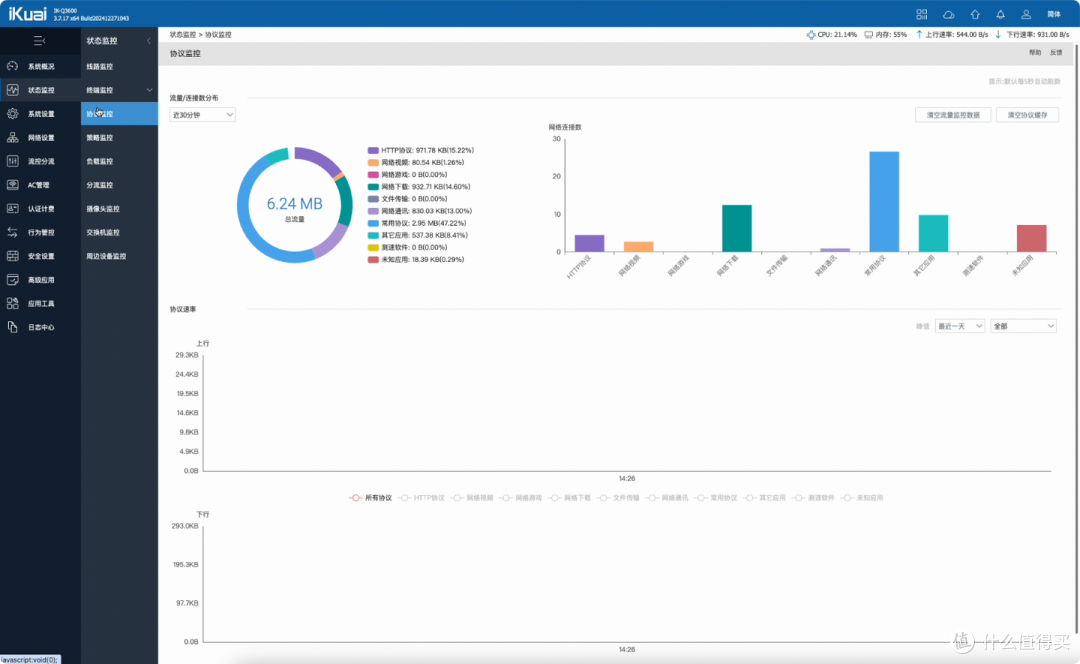
Task: Click 未知应用 red legend swatch
Action: pos(373,260)
